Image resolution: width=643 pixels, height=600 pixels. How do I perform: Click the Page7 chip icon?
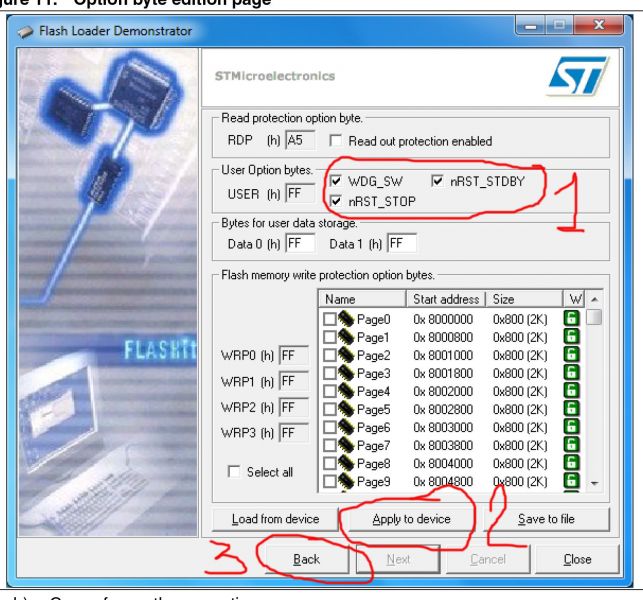point(346,445)
